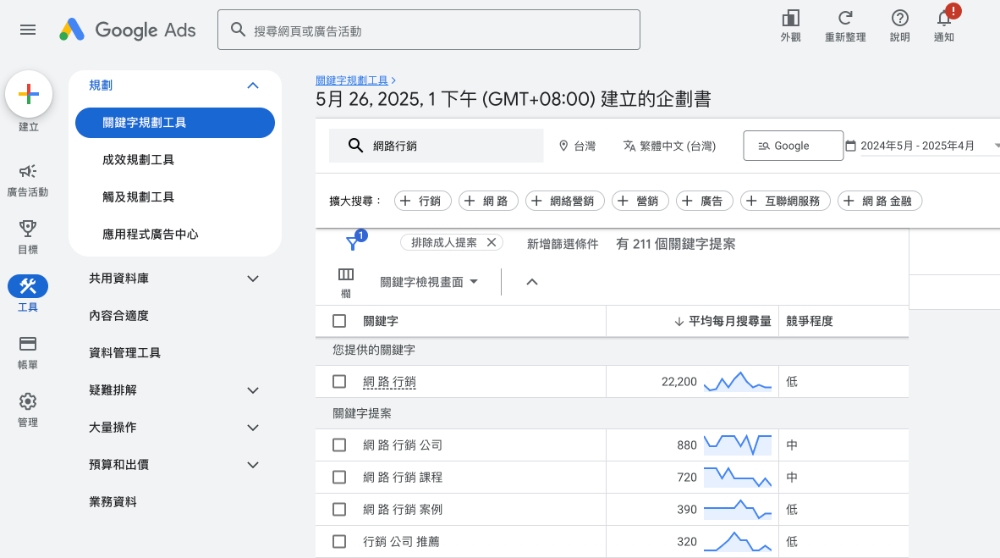Collapse the 規劃 section chevron
The height and width of the screenshot is (558, 1000).
click(253, 85)
